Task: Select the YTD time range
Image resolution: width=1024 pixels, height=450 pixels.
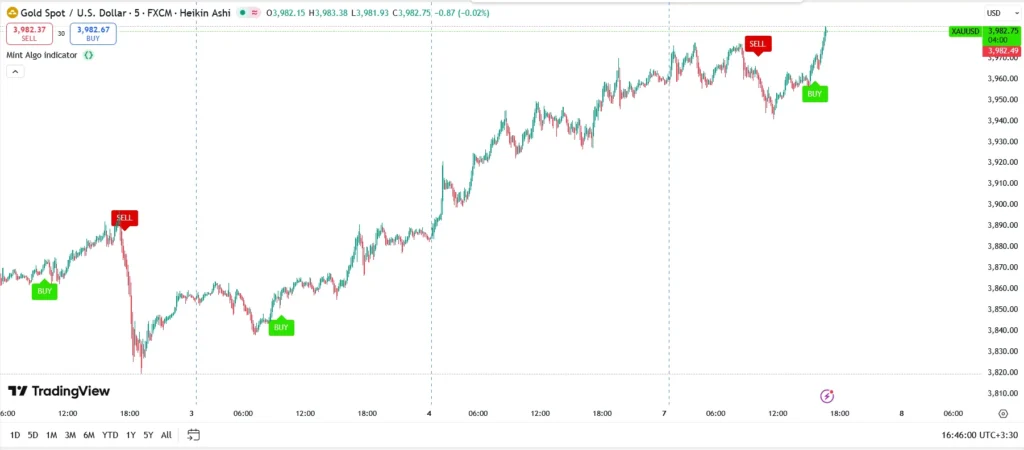Action: tap(110, 435)
